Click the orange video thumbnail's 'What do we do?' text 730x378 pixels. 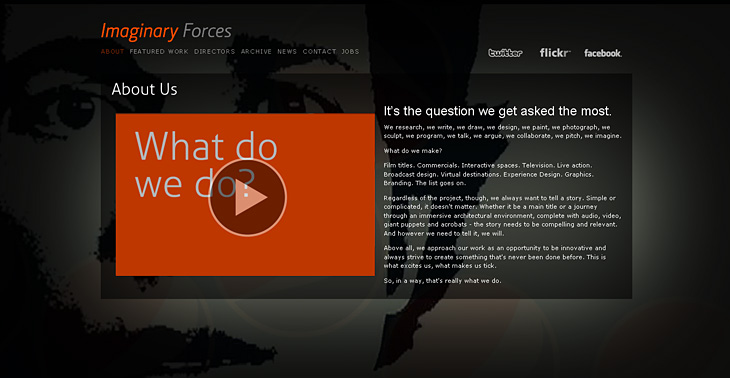(x=206, y=164)
